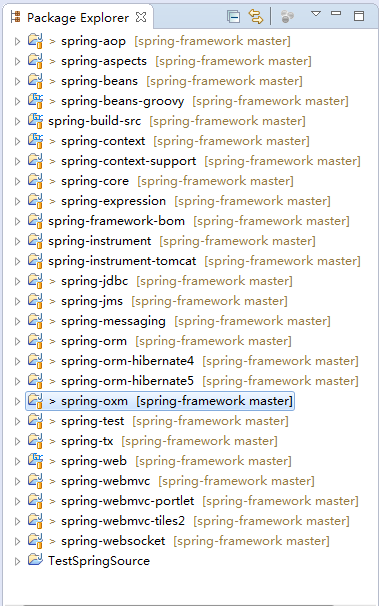Select the spring-instrument project label

point(100,241)
